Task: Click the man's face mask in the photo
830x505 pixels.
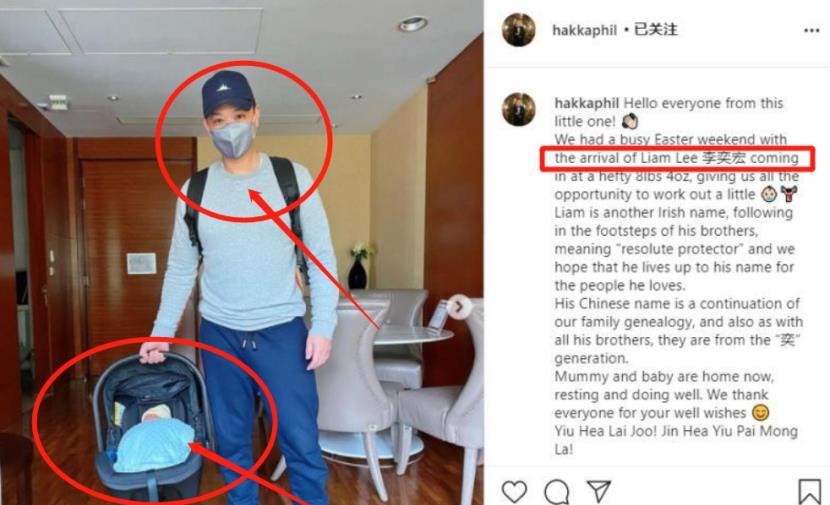Action: click(232, 139)
